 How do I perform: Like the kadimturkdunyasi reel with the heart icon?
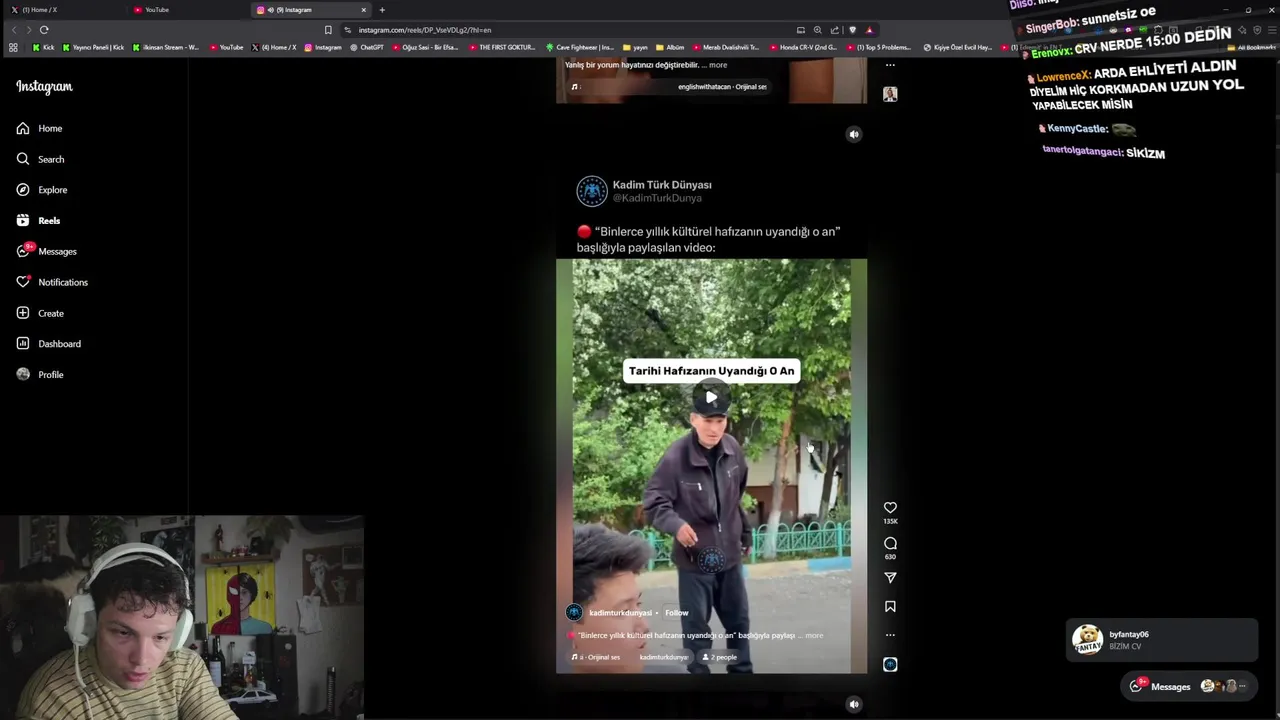click(x=890, y=508)
